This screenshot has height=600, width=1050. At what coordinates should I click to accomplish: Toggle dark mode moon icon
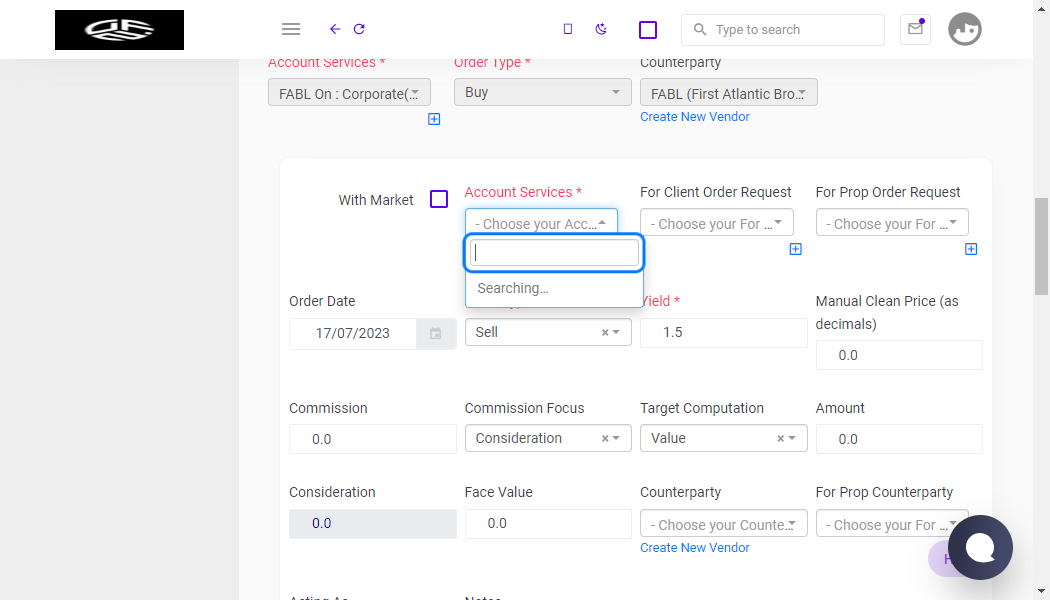pyautogui.click(x=601, y=29)
